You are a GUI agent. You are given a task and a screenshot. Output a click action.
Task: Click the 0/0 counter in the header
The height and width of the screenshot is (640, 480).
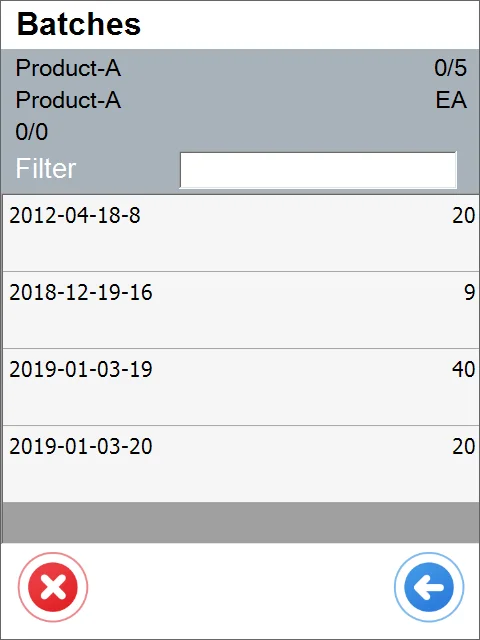tap(32, 132)
